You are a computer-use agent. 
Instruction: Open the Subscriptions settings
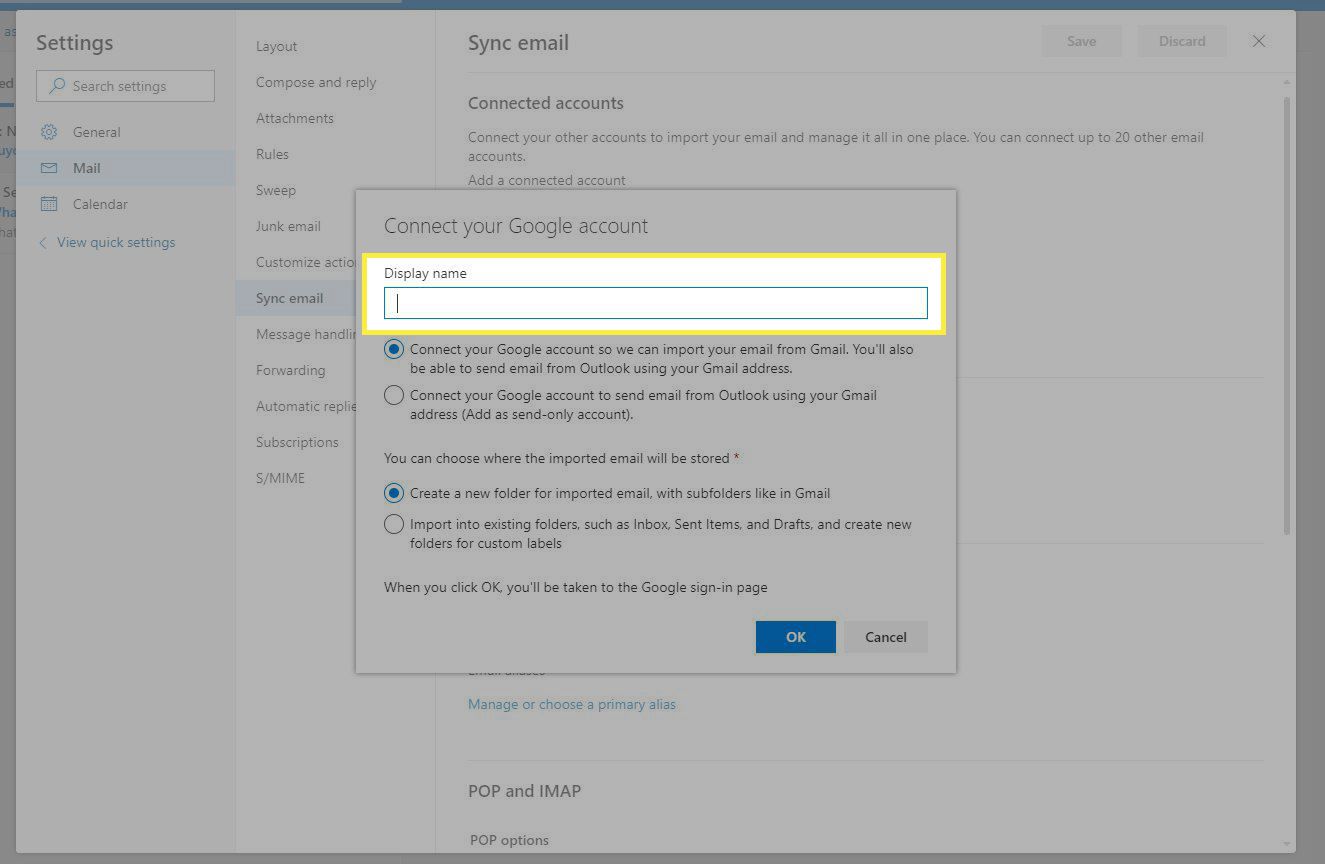point(297,442)
